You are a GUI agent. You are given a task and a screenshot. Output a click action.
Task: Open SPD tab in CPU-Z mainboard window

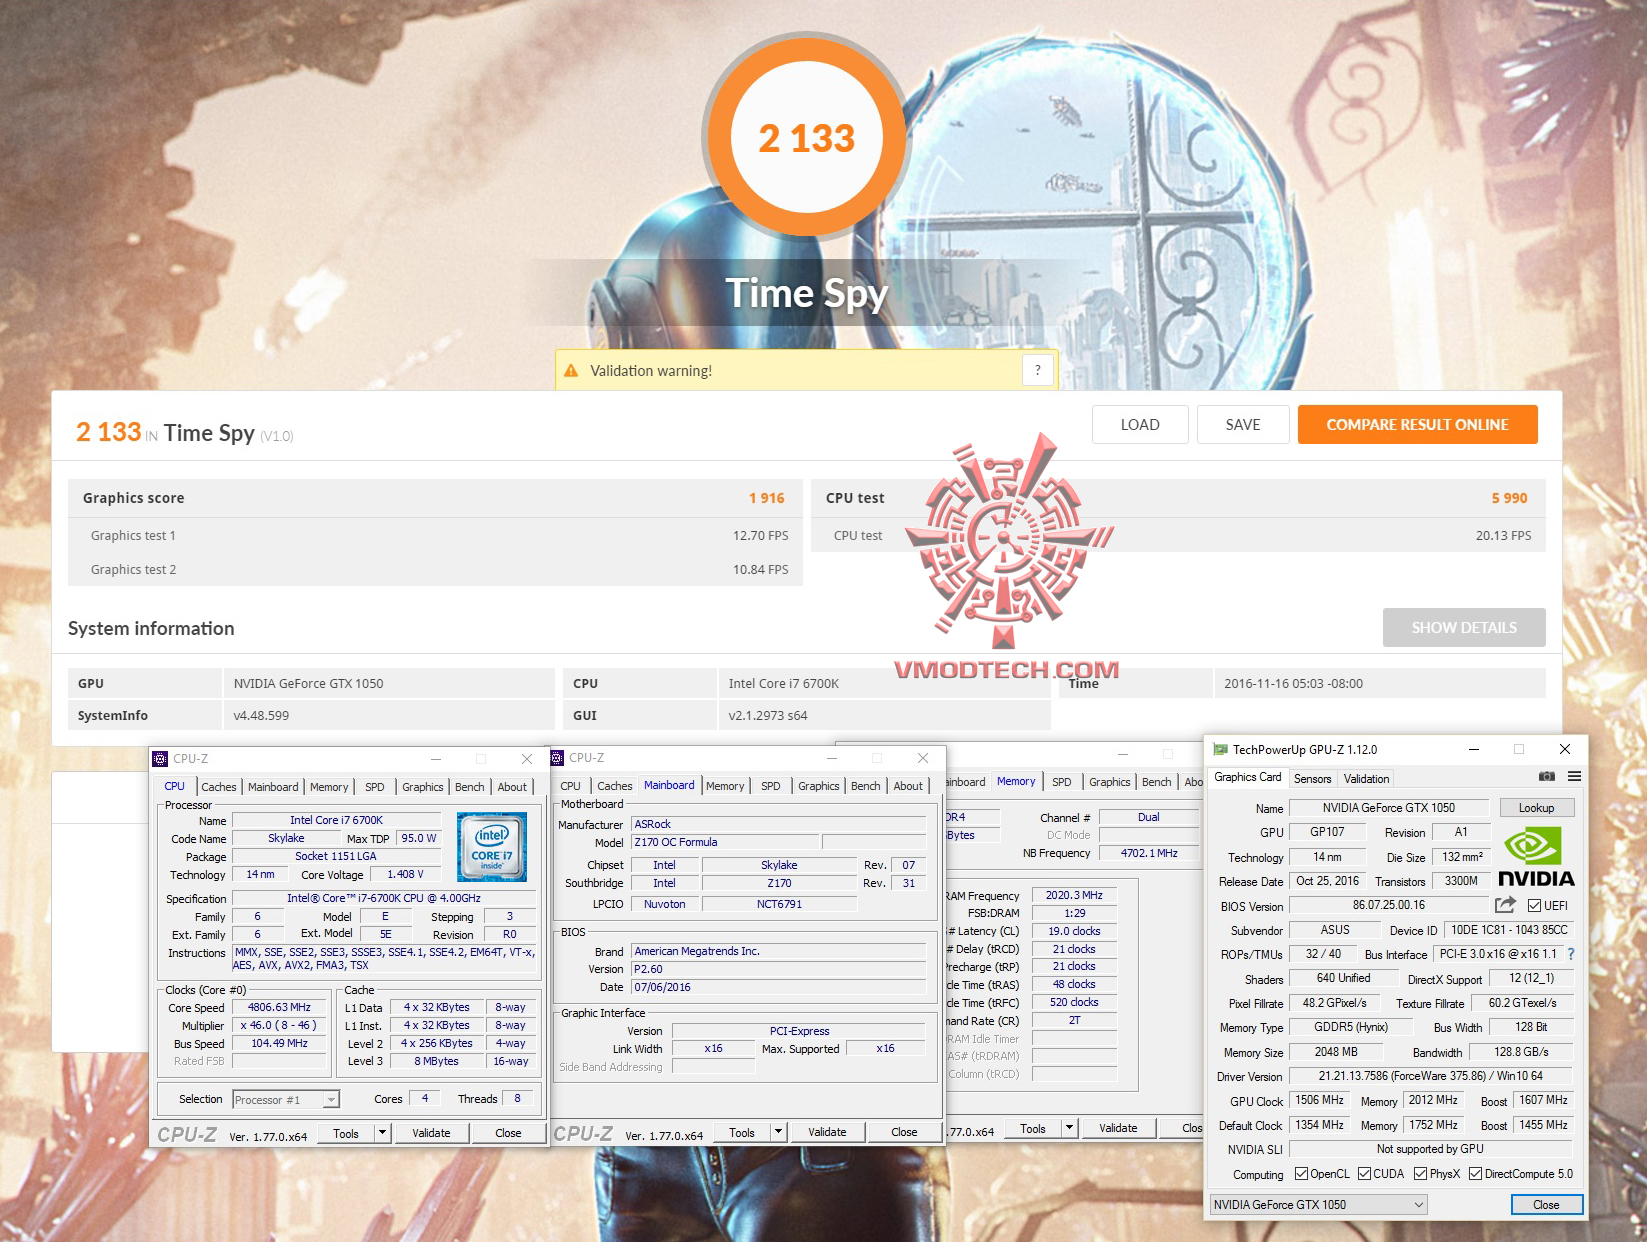pos(770,786)
